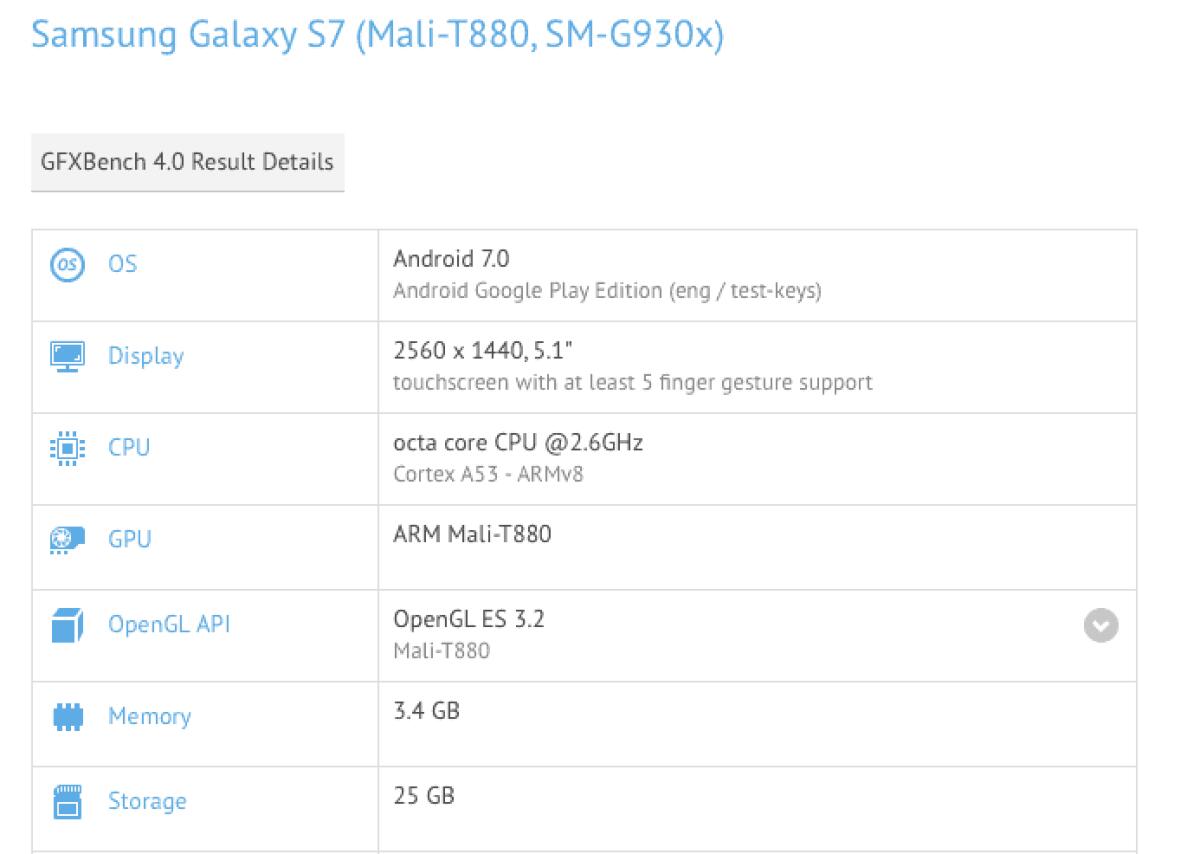1200x854 pixels.
Task: Click the GFXBench 4.0 Result Details label
Action: pyautogui.click(x=186, y=162)
